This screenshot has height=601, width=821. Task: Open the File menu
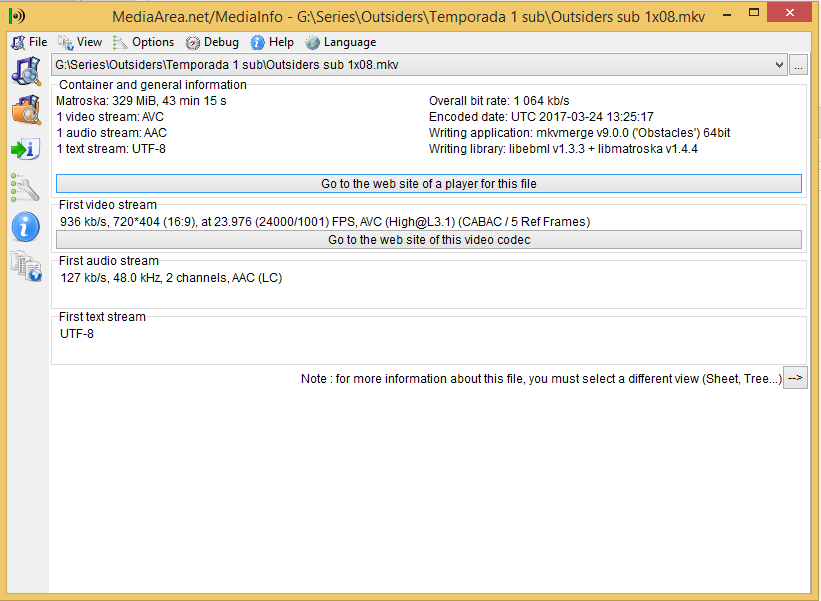click(29, 42)
